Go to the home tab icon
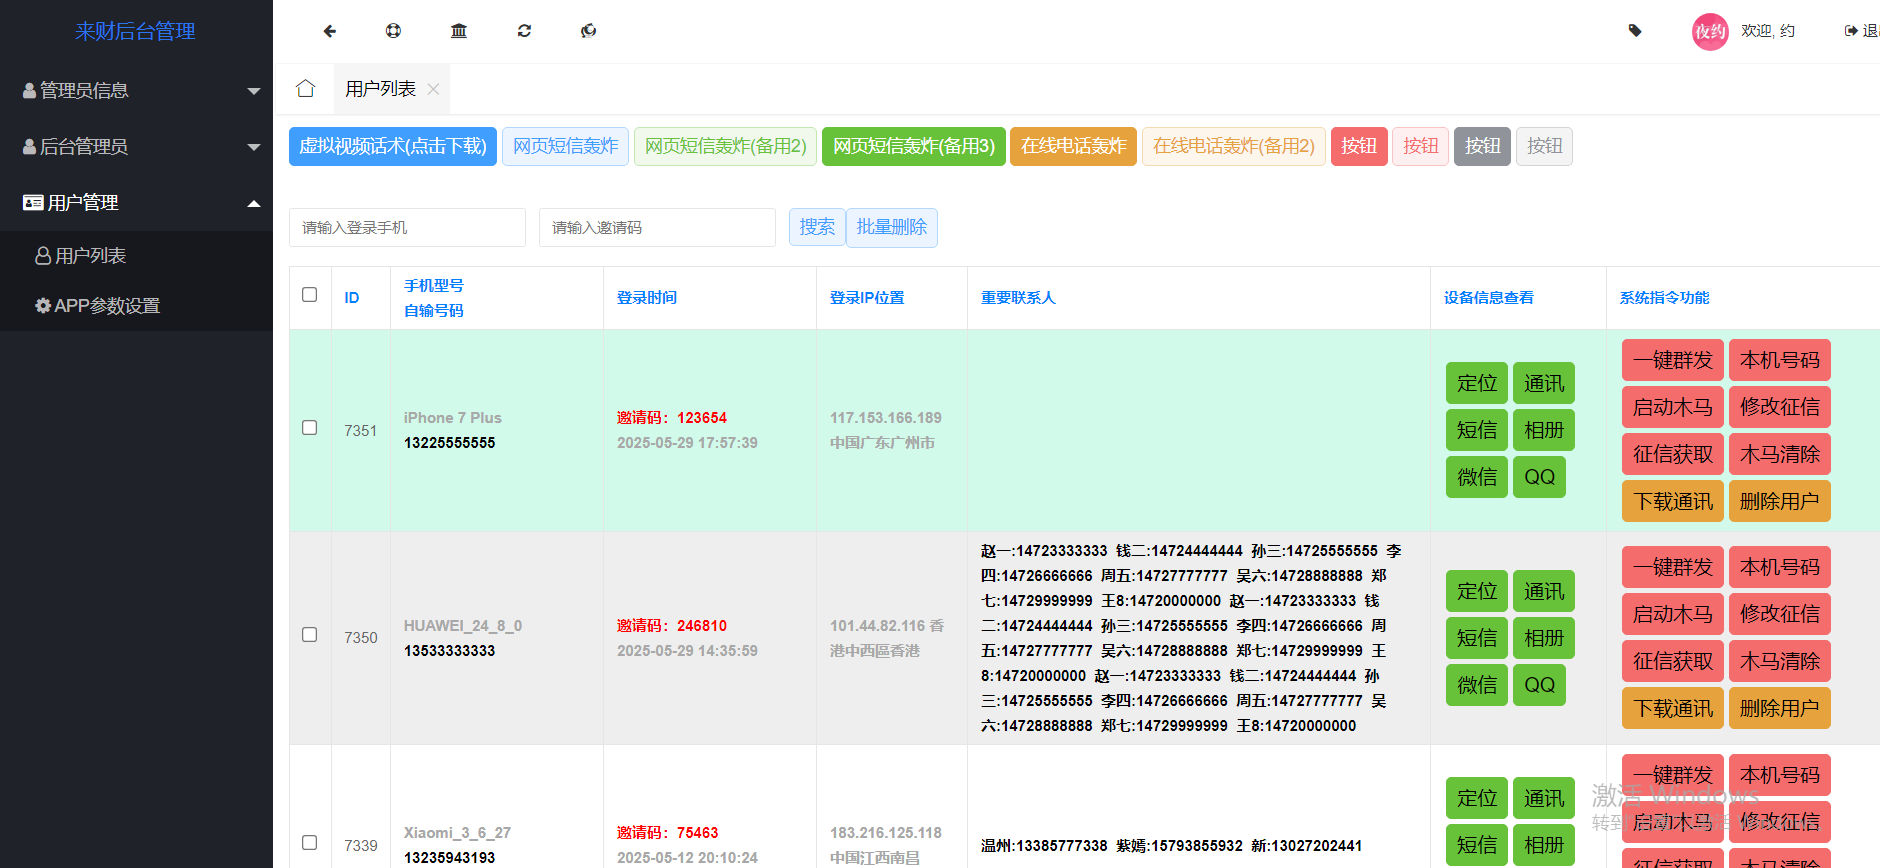Viewport: 1880px width, 868px height. click(306, 89)
